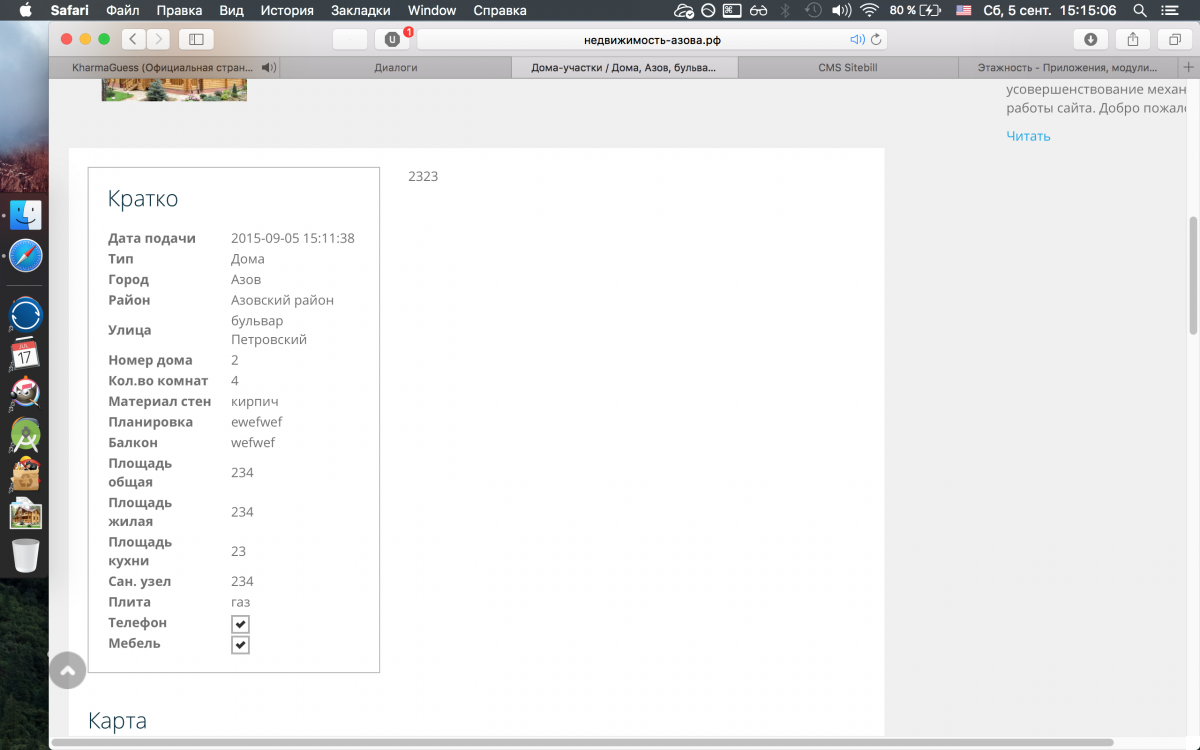Image resolution: width=1200 pixels, height=750 pixels.
Task: Click the Wi-Fi status icon
Action: (x=869, y=10)
